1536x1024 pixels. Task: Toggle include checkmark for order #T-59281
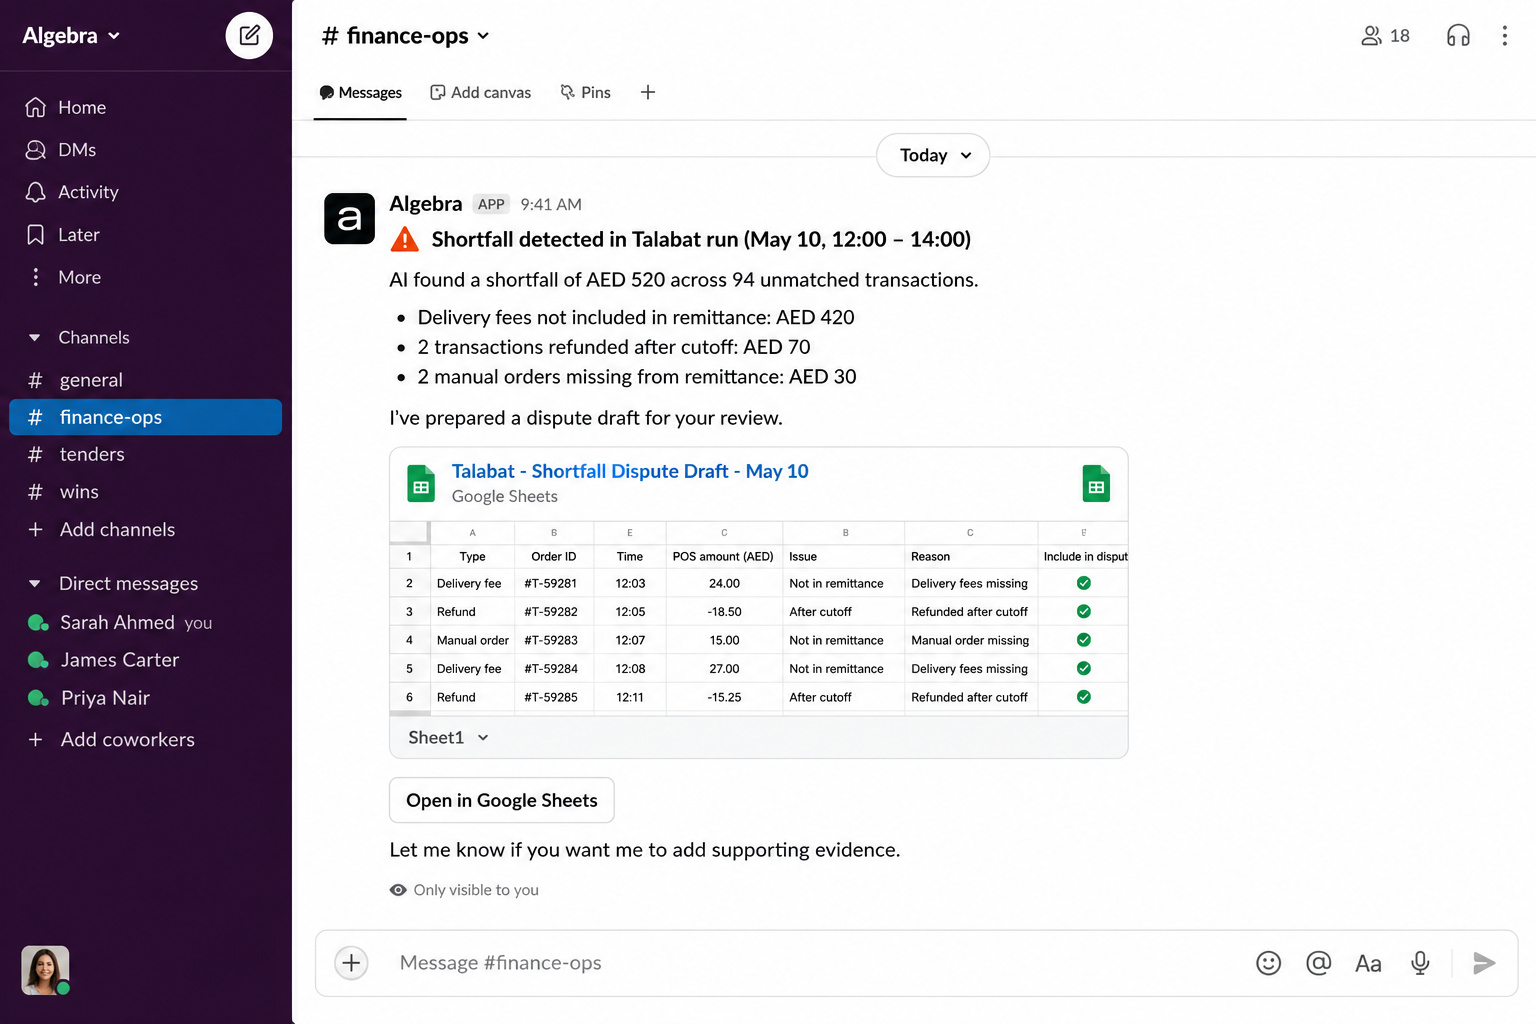coord(1084,583)
